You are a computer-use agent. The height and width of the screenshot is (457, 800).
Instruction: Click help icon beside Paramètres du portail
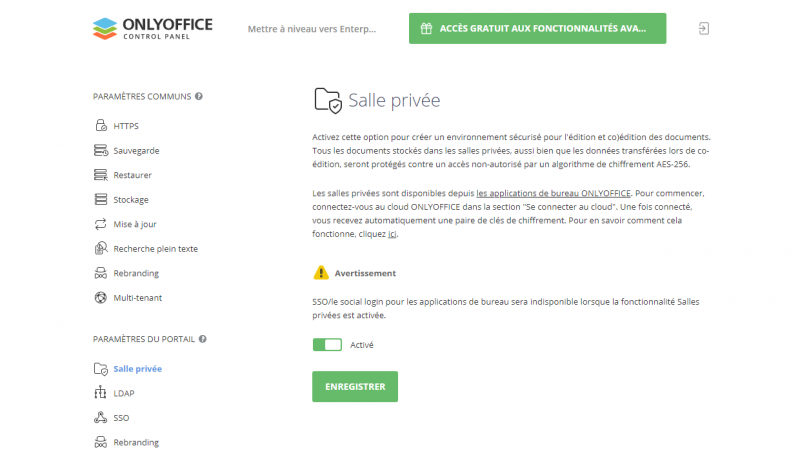[x=203, y=339]
